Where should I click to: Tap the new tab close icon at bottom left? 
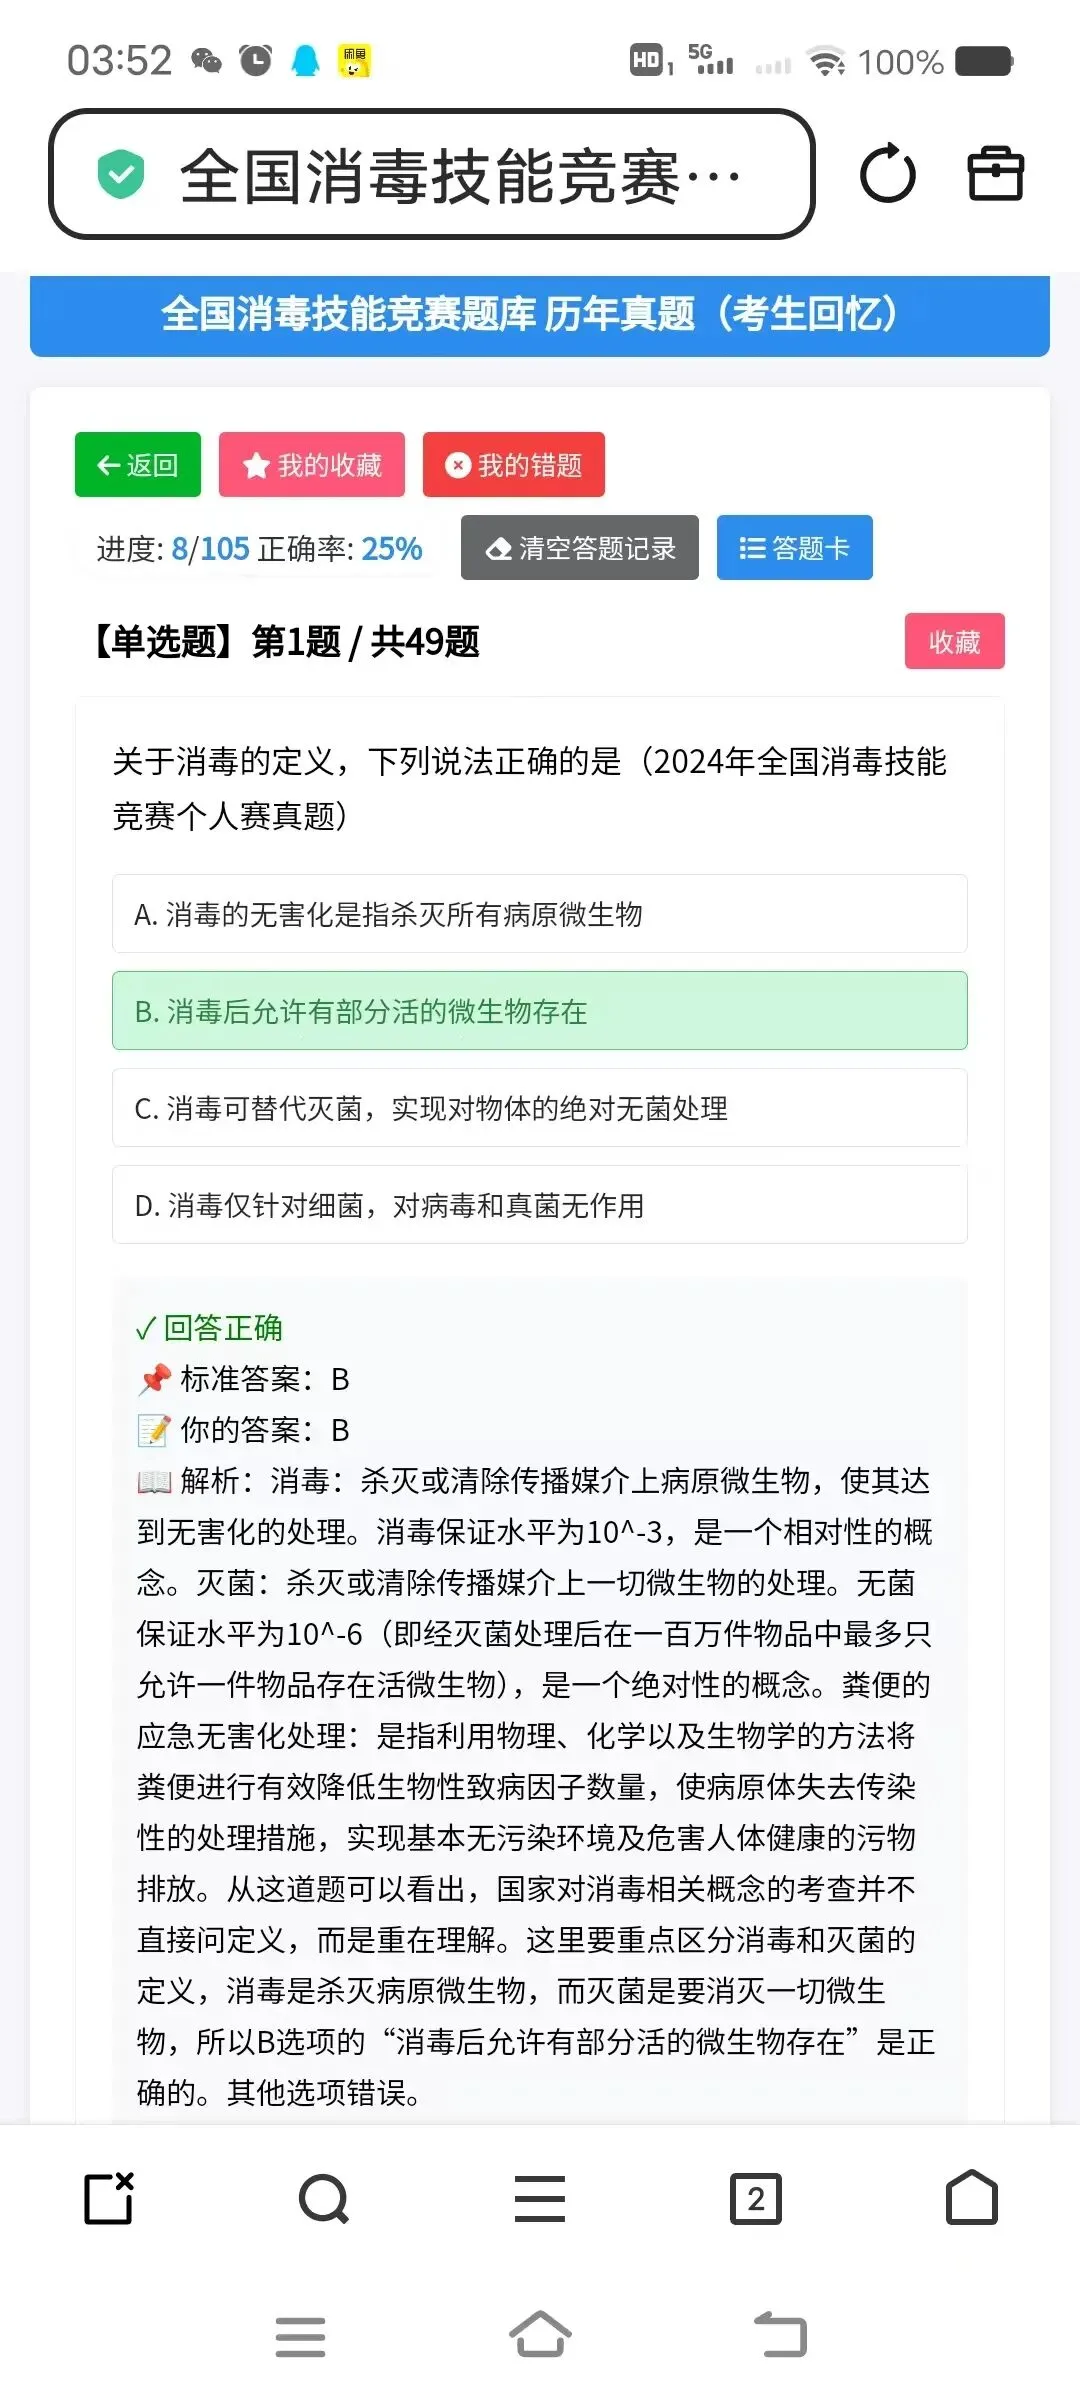click(x=108, y=2198)
